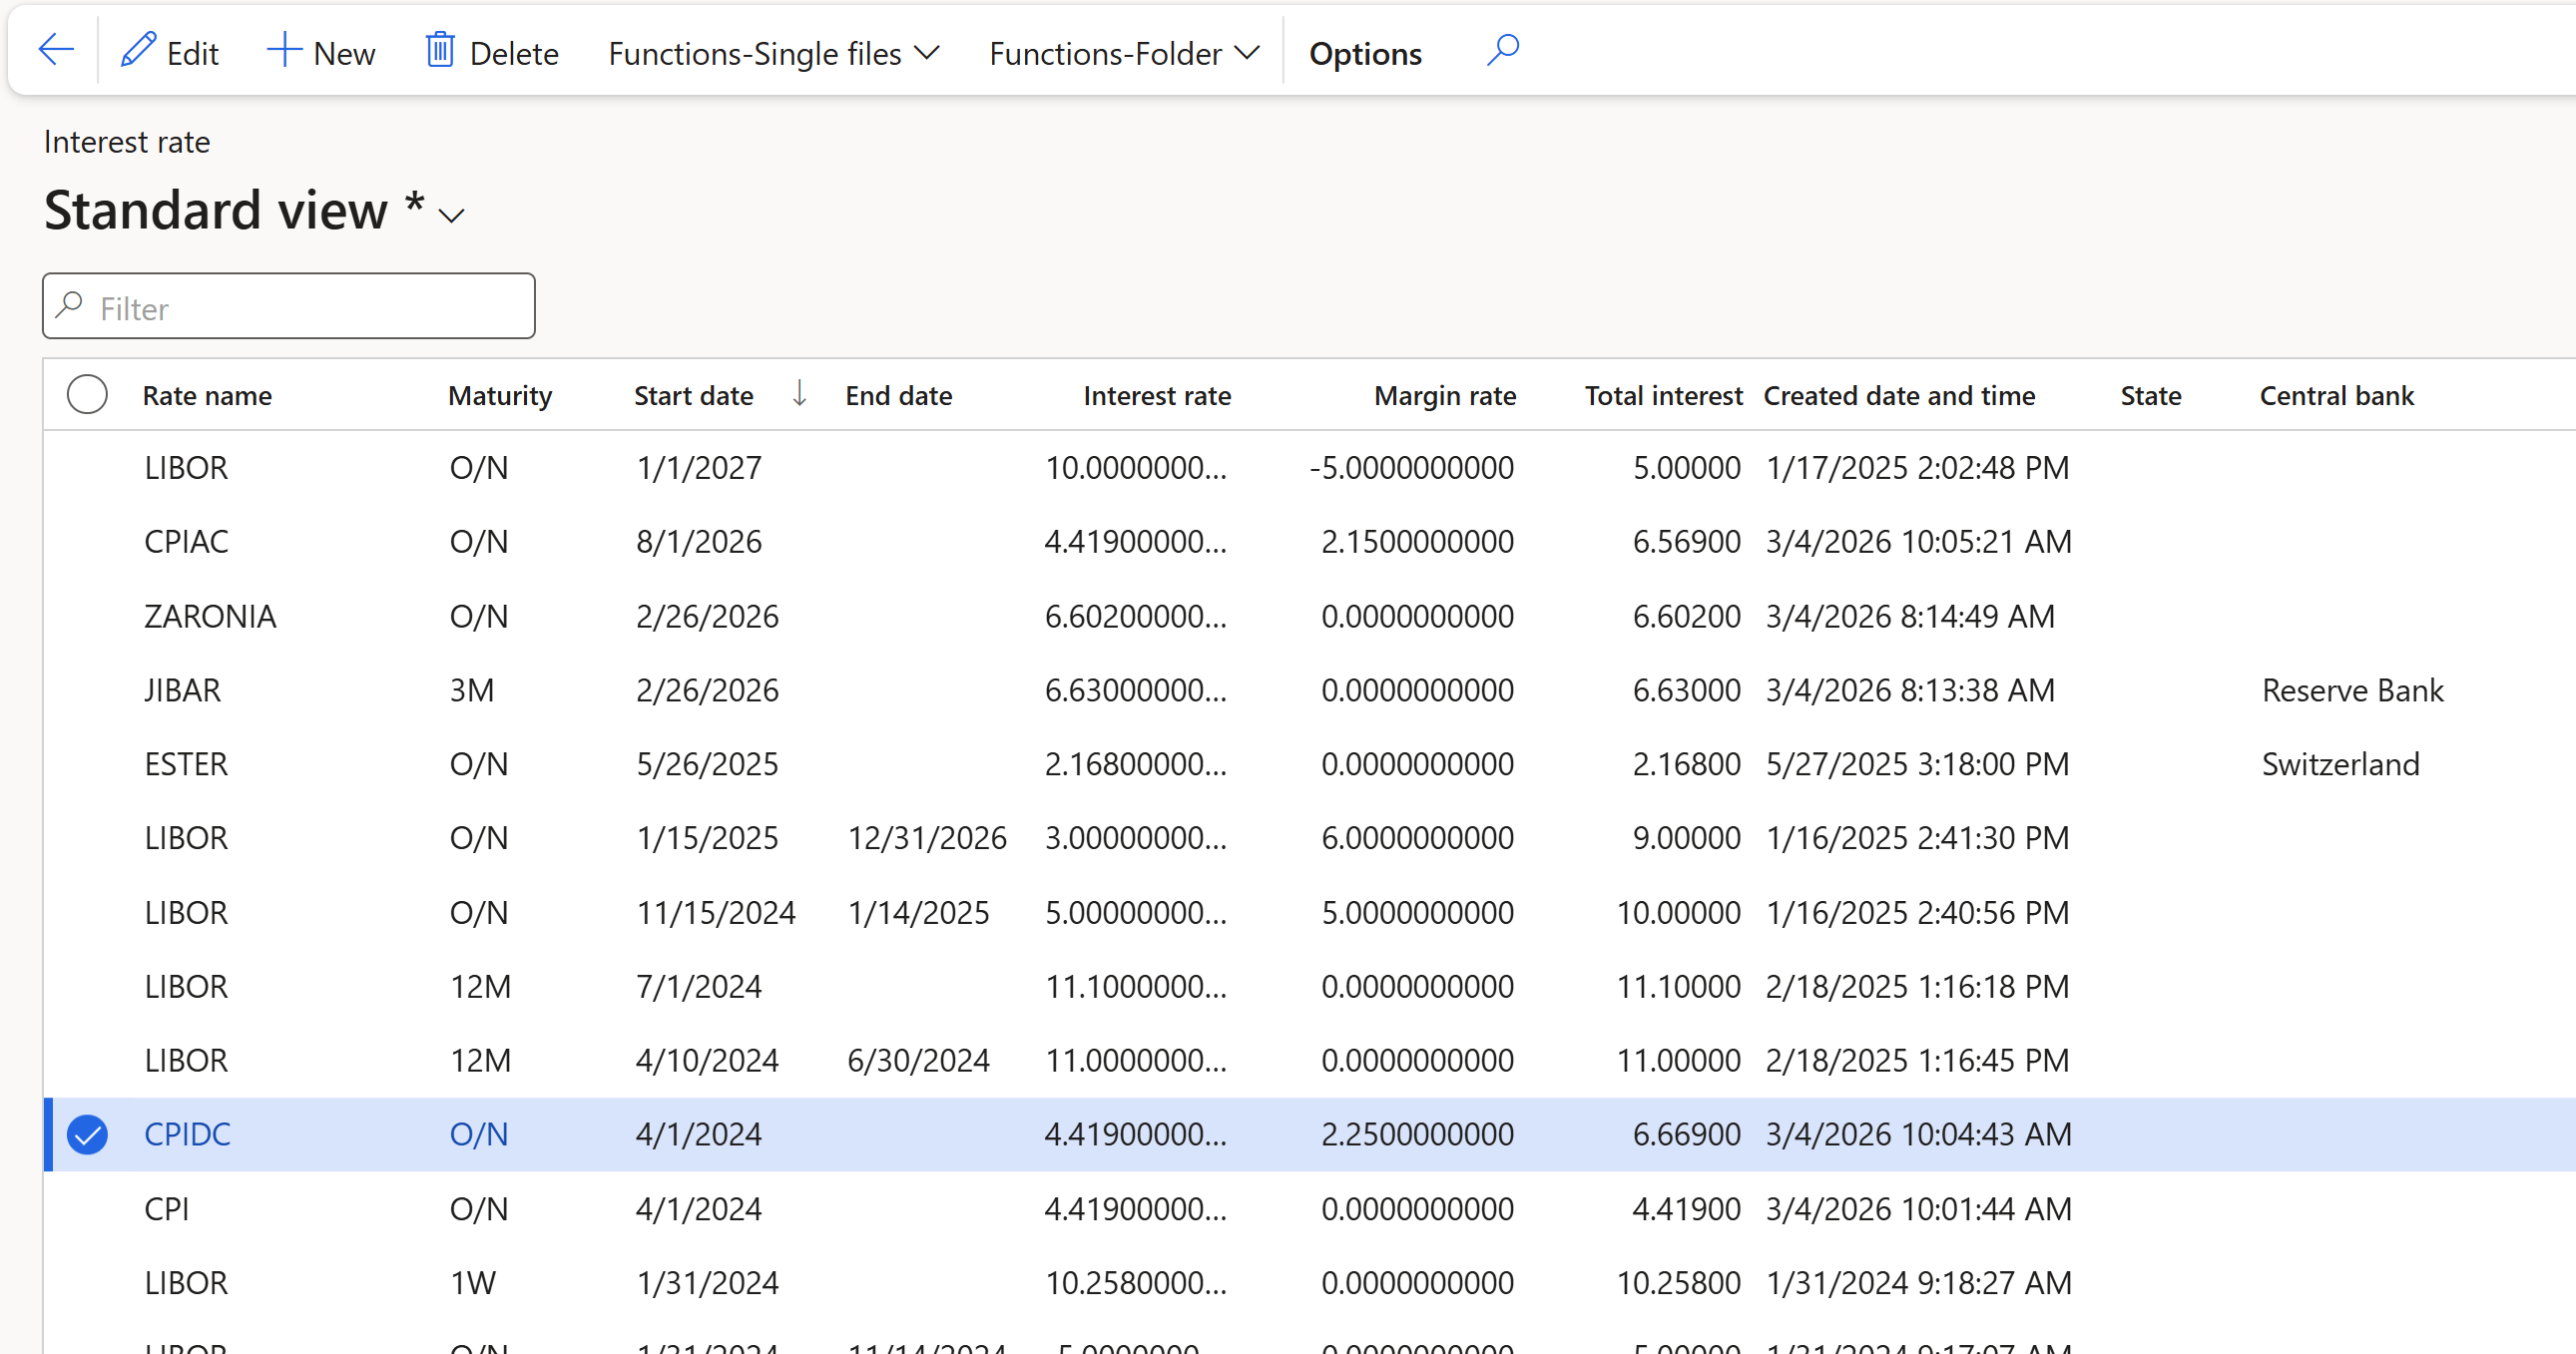Image resolution: width=2576 pixels, height=1354 pixels.
Task: Open the Options menu tab
Action: pyautogui.click(x=1364, y=53)
